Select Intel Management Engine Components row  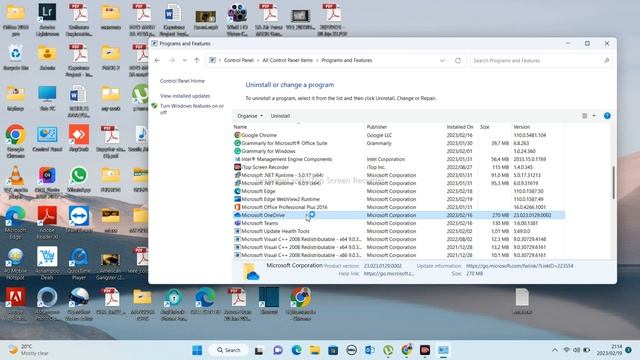click(x=399, y=159)
